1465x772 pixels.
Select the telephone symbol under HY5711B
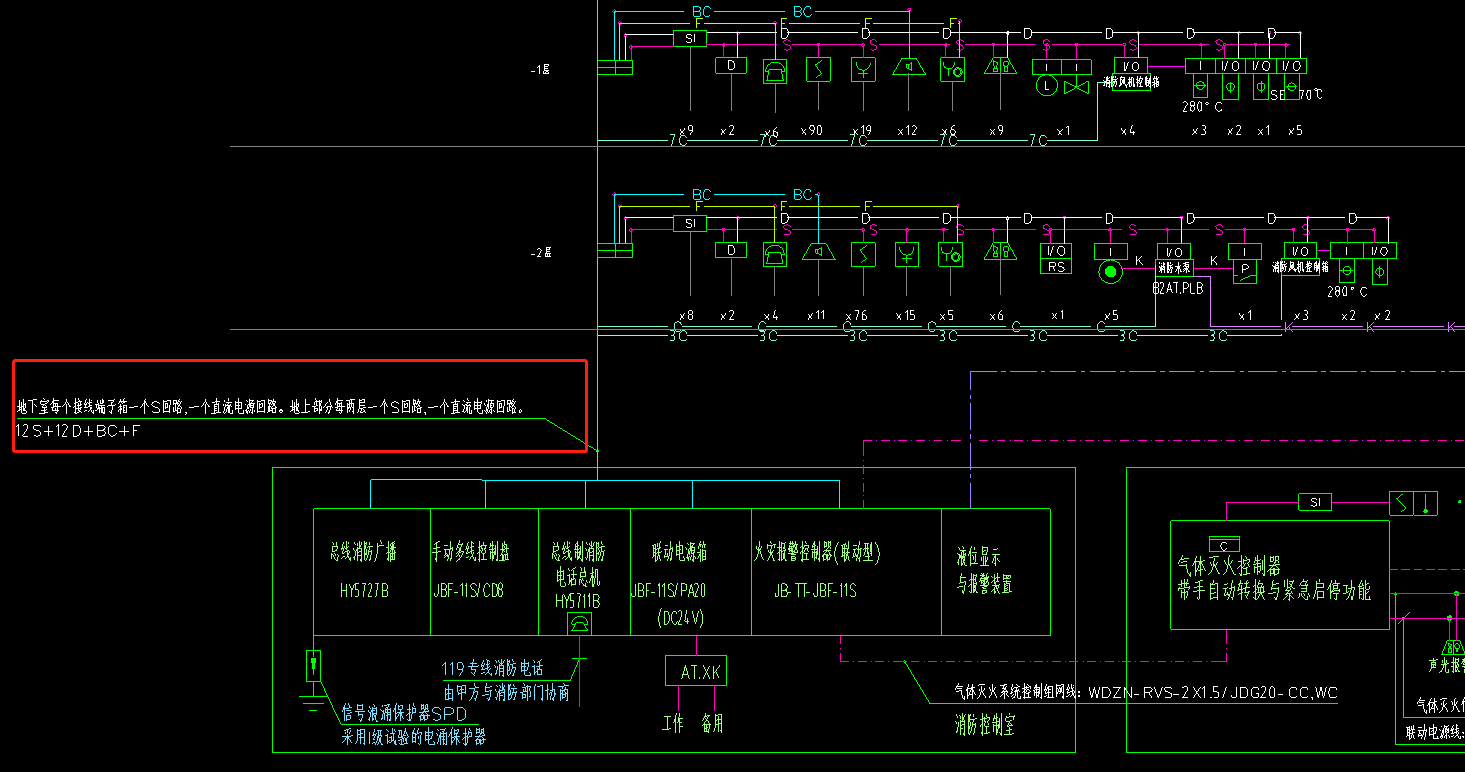(x=580, y=623)
